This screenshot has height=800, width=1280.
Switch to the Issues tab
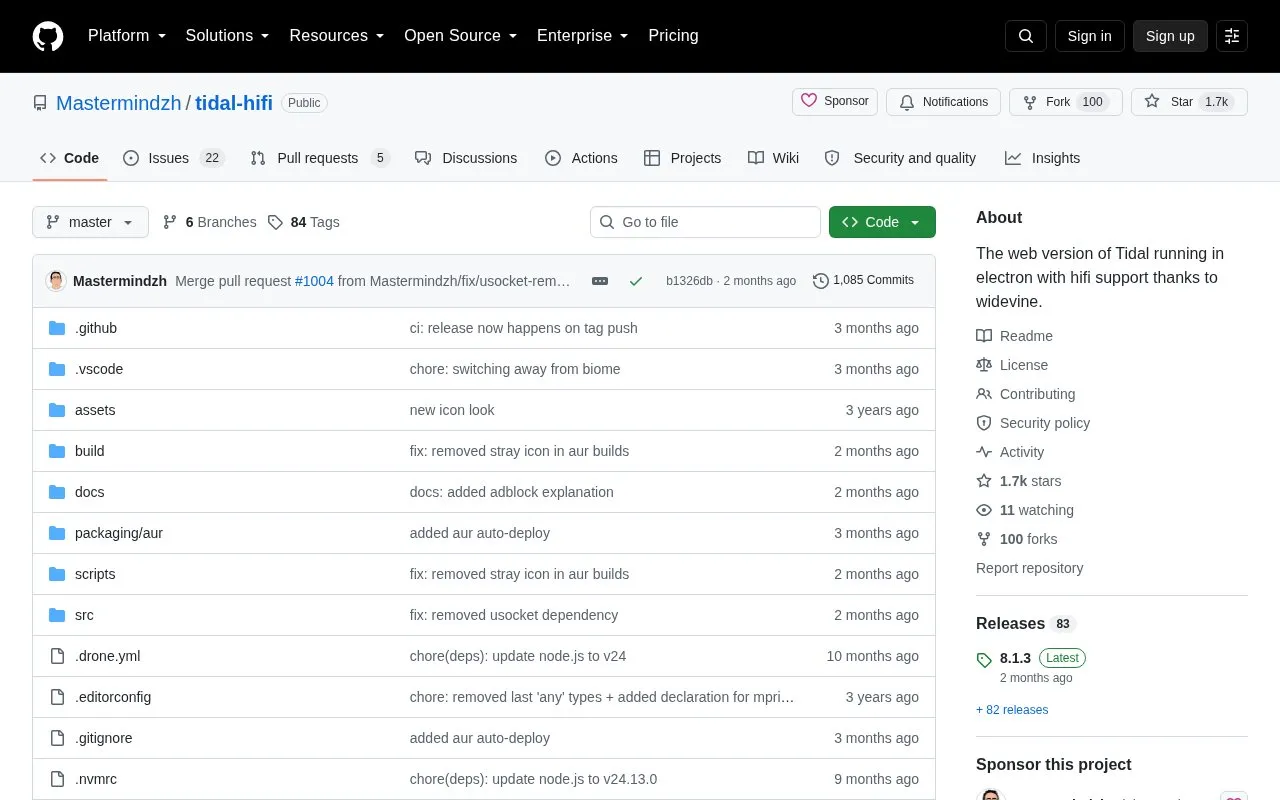(174, 158)
